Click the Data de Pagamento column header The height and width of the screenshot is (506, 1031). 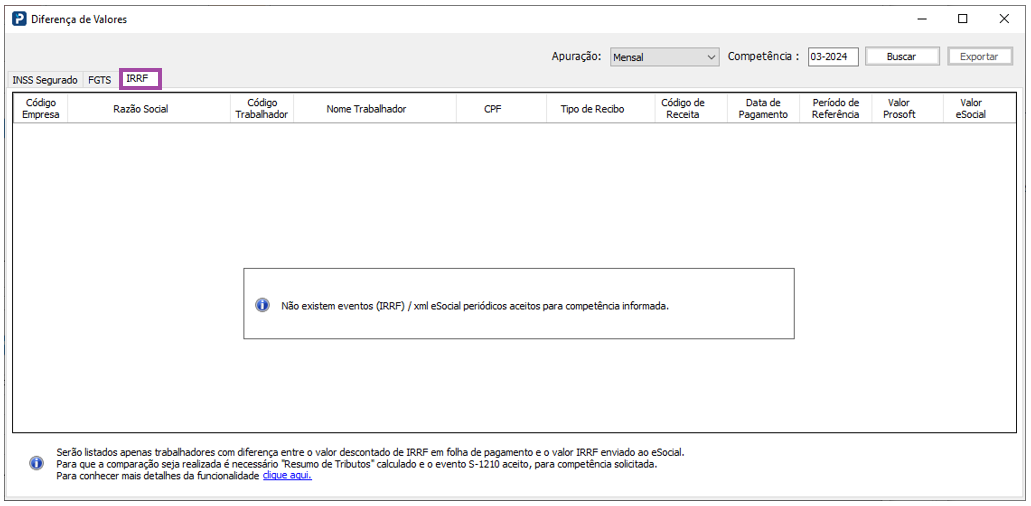(763, 108)
